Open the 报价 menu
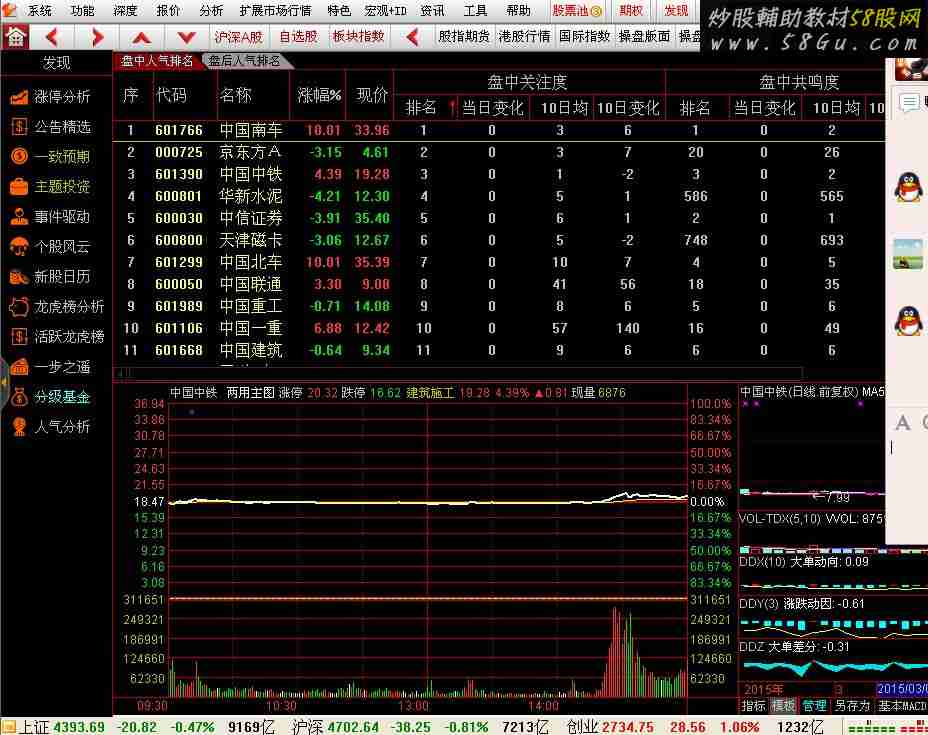The width and height of the screenshot is (928, 735). (168, 11)
